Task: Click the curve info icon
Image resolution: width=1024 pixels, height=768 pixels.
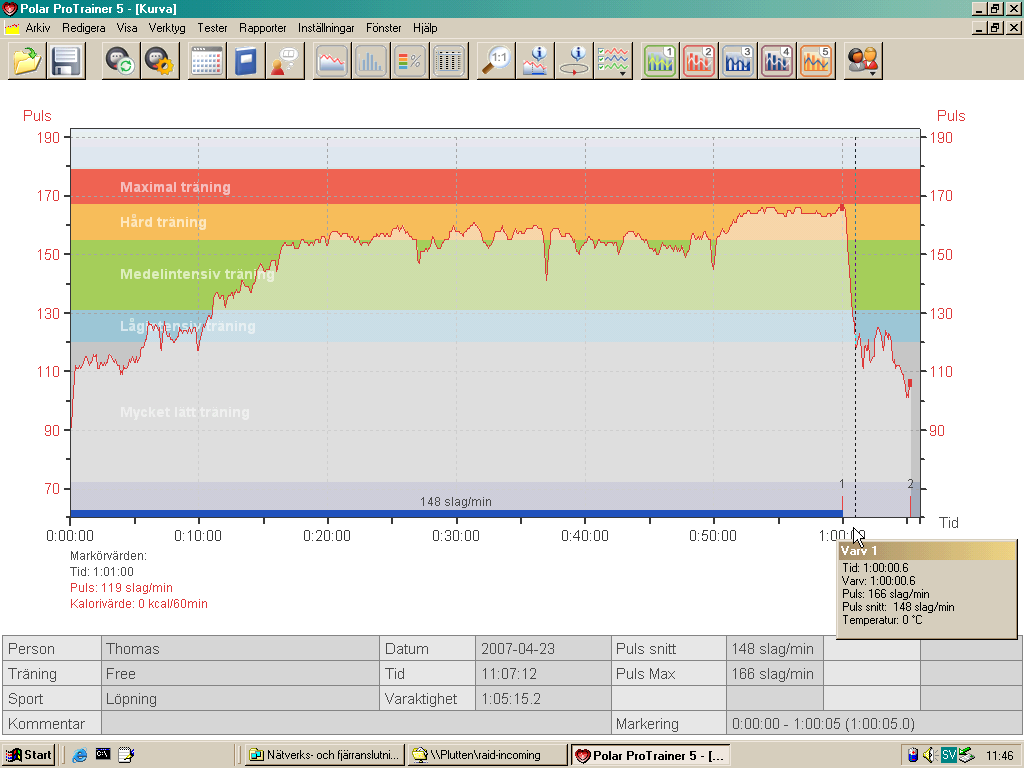Action: coord(536,61)
